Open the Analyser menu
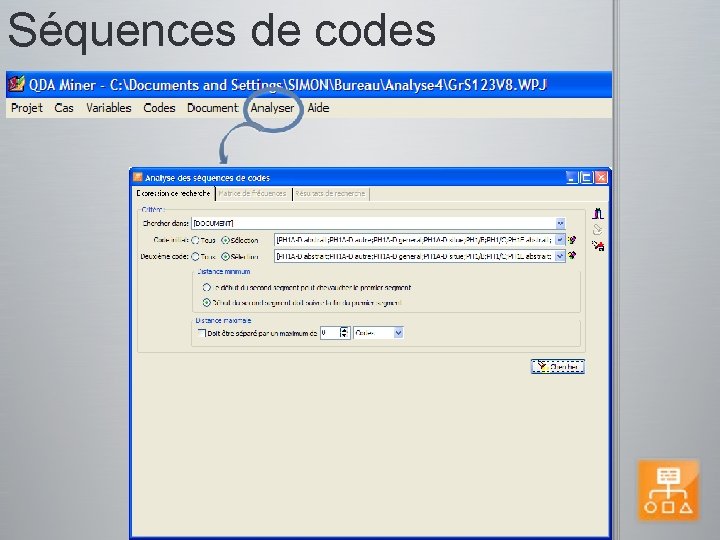The width and height of the screenshot is (720, 540). click(x=272, y=108)
